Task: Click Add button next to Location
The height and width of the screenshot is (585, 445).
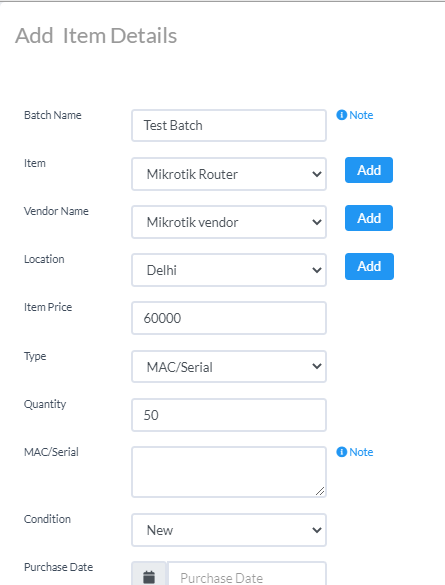Action: pos(369,266)
